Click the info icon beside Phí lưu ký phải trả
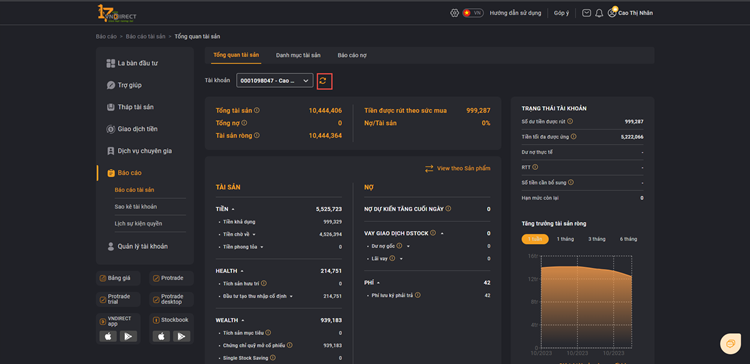Image resolution: width=750 pixels, height=364 pixels. (x=418, y=295)
